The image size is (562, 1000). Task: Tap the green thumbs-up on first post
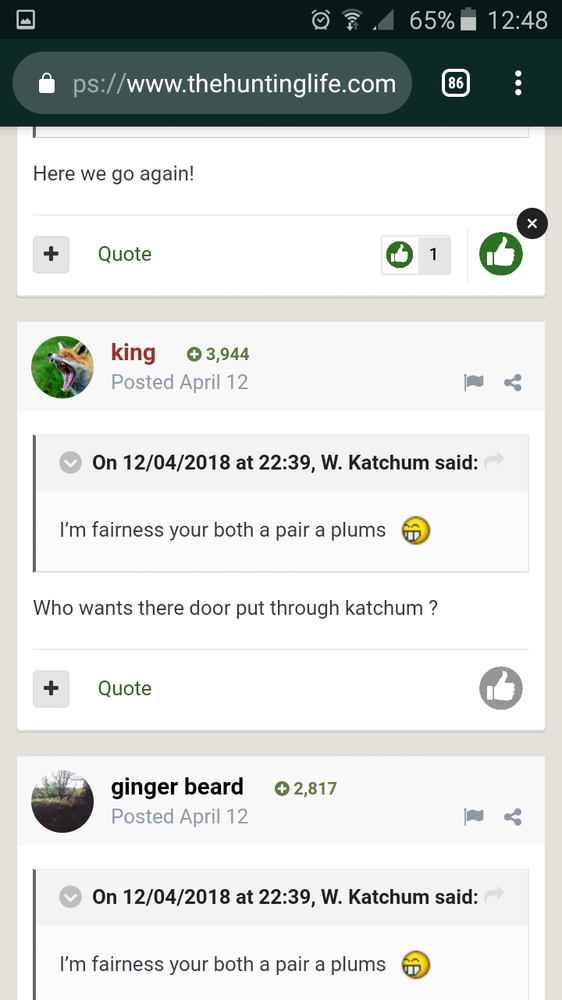(501, 254)
